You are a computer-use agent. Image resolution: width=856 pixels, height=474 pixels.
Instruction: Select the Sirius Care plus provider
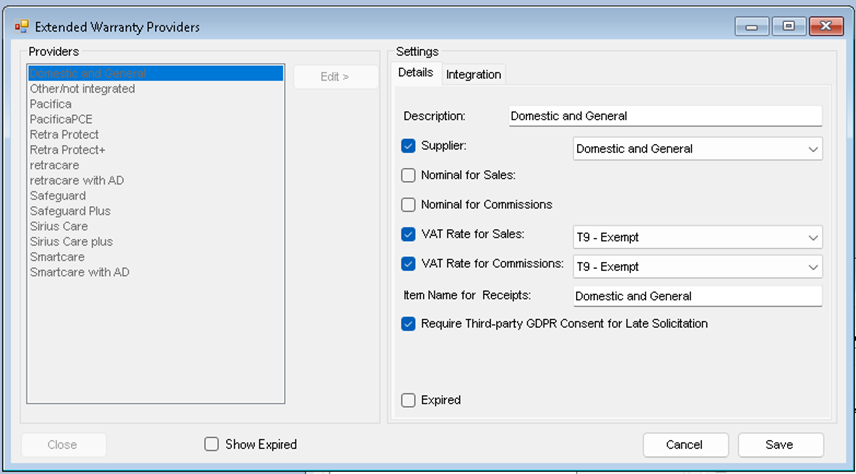156,241
